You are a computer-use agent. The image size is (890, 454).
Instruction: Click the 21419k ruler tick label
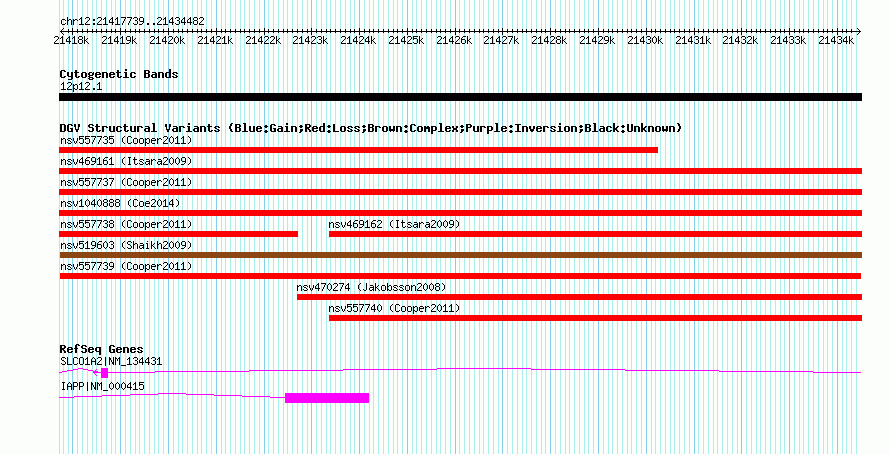click(119, 41)
